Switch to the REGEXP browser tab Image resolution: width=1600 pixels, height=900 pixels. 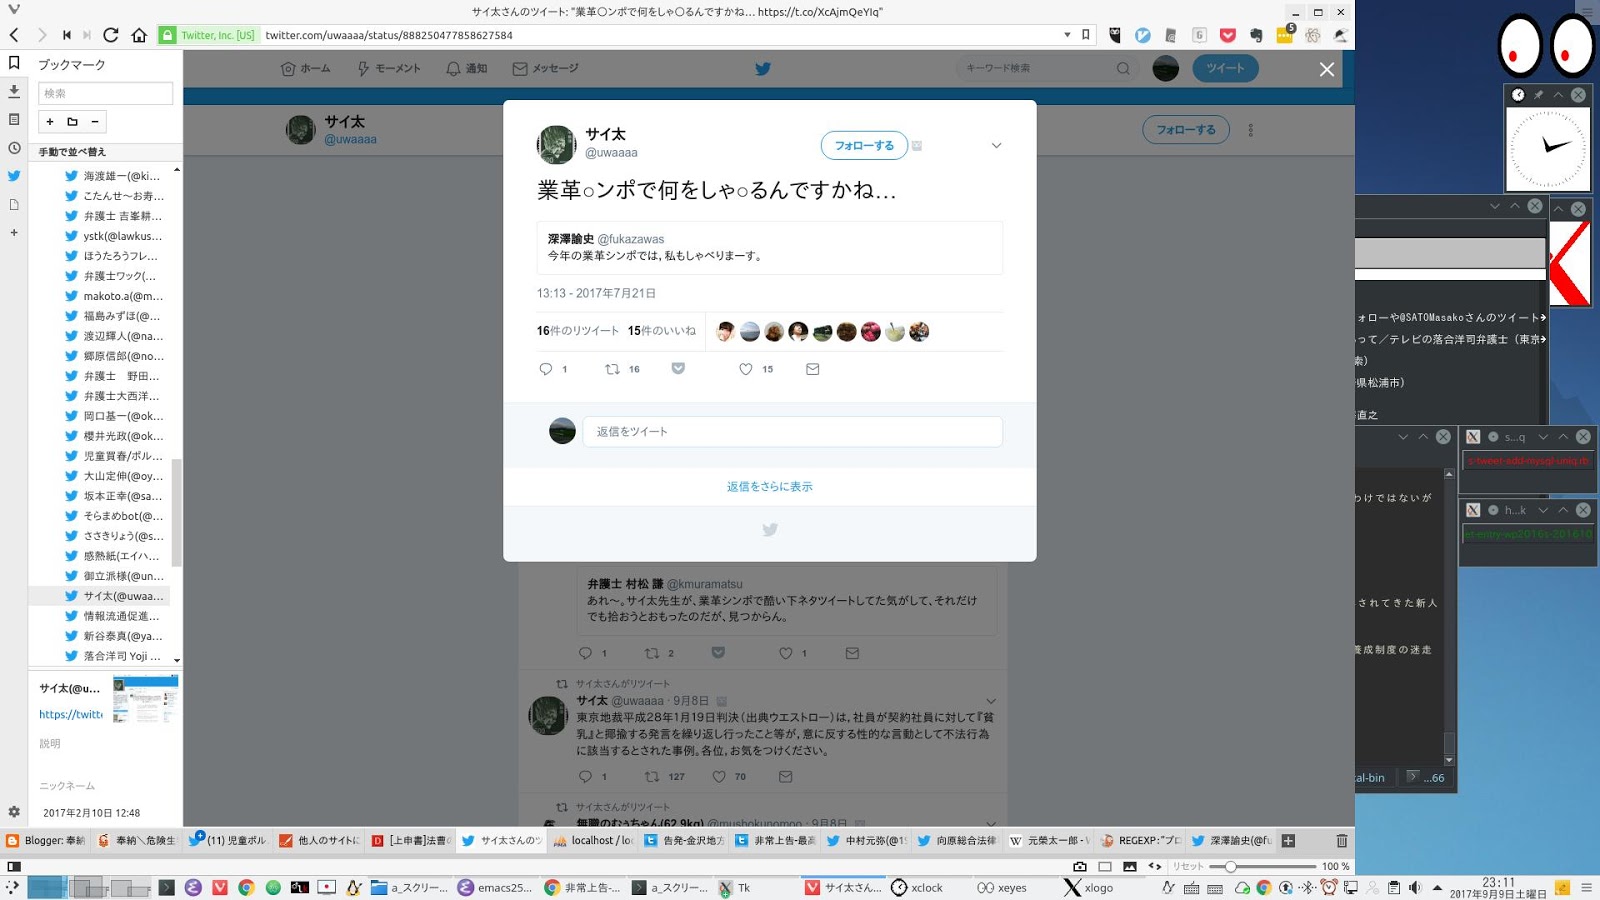coord(1141,841)
